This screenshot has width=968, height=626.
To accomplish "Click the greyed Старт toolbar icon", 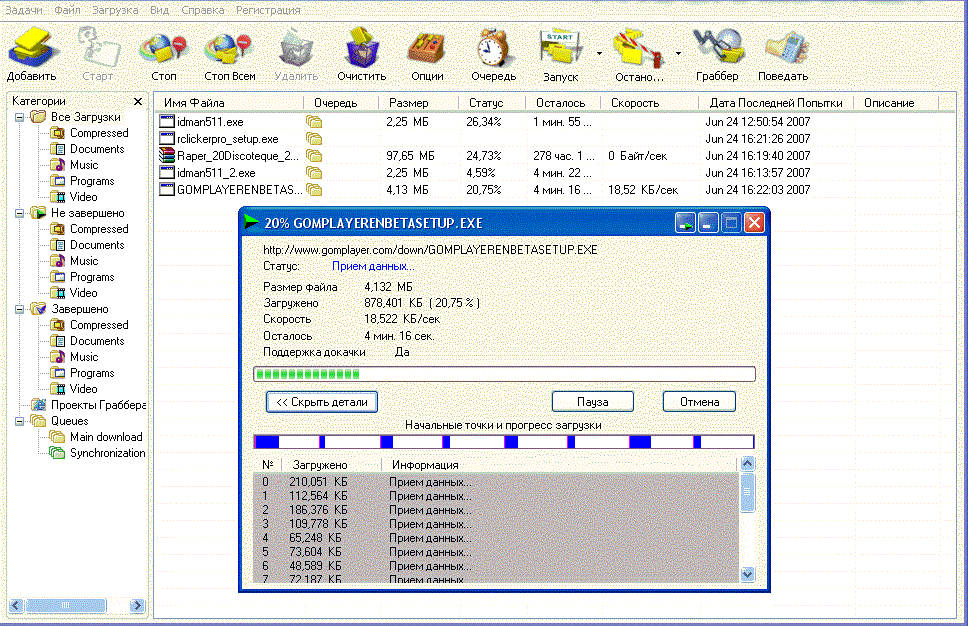I will point(98,47).
